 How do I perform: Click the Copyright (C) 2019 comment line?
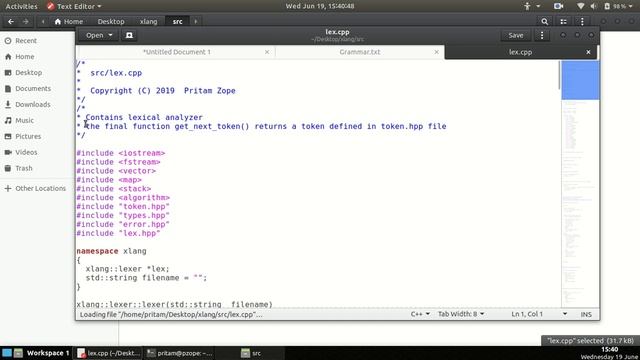coord(162,91)
